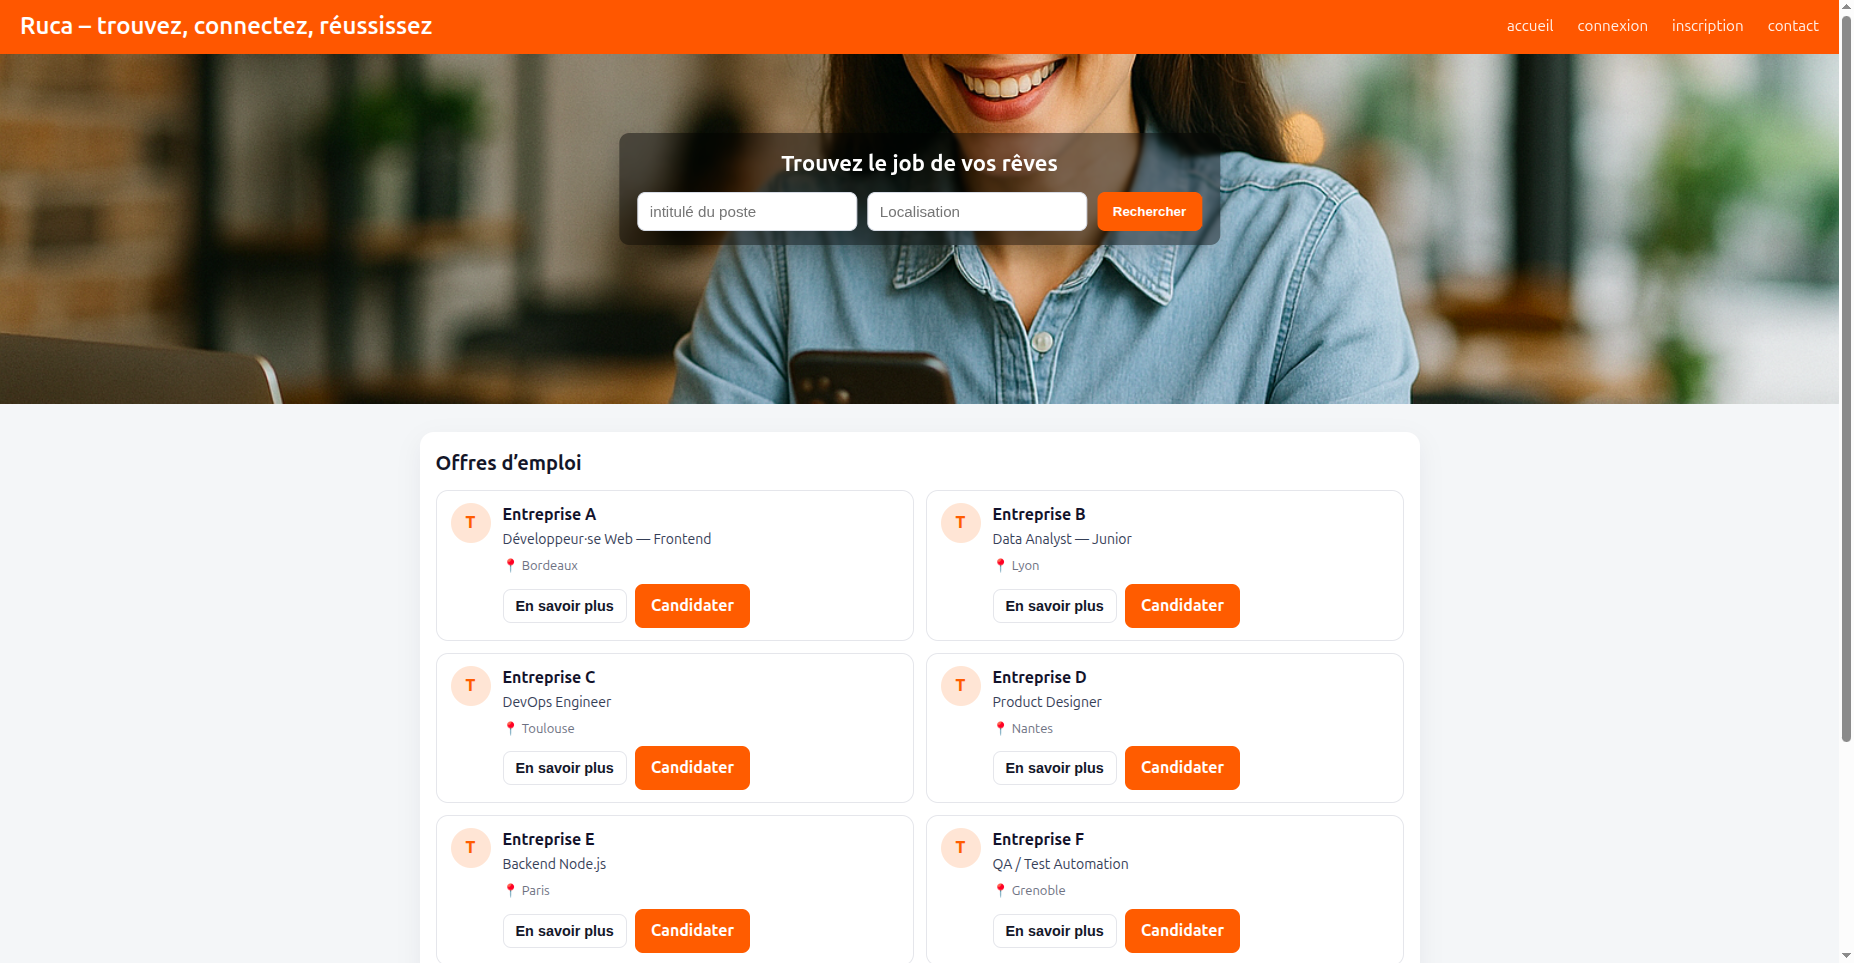This screenshot has width=1854, height=963.
Task: Focus the intitulé du poste field
Action: 747,212
